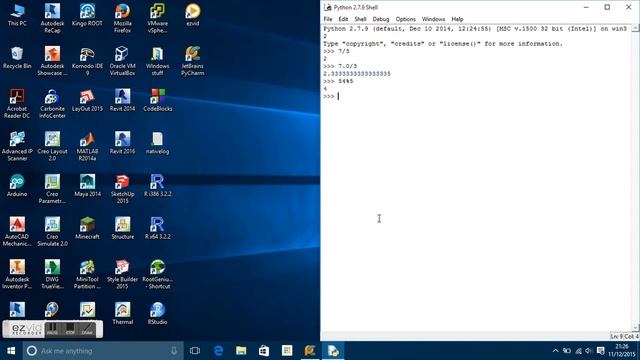The height and width of the screenshot is (360, 640).
Task: Select the Komodo IDE 9 shortcut
Action: tap(87, 61)
